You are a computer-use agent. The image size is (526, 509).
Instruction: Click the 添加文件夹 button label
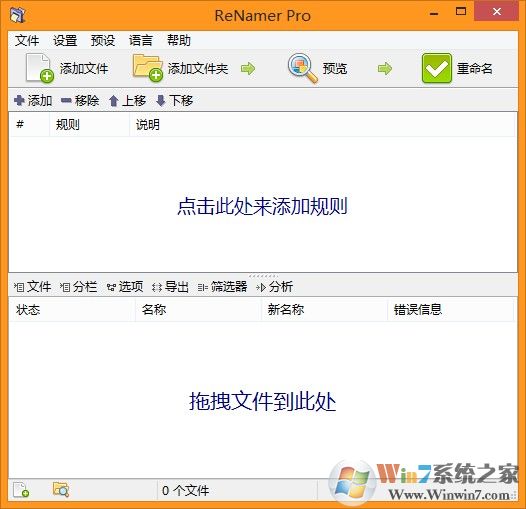click(x=198, y=68)
